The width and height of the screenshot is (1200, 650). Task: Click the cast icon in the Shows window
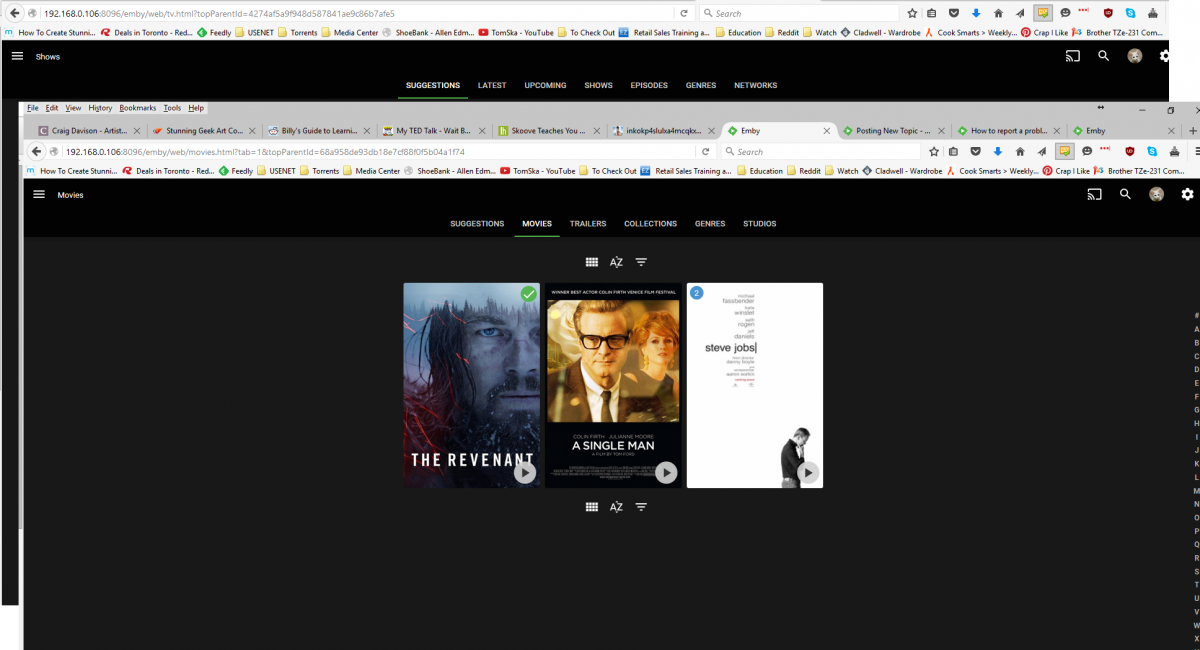(x=1072, y=56)
